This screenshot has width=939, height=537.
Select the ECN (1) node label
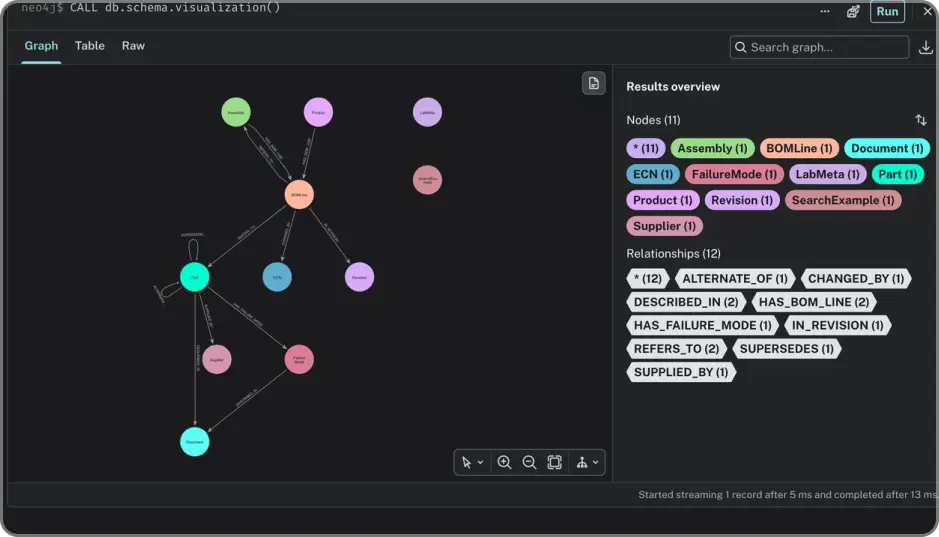(653, 174)
